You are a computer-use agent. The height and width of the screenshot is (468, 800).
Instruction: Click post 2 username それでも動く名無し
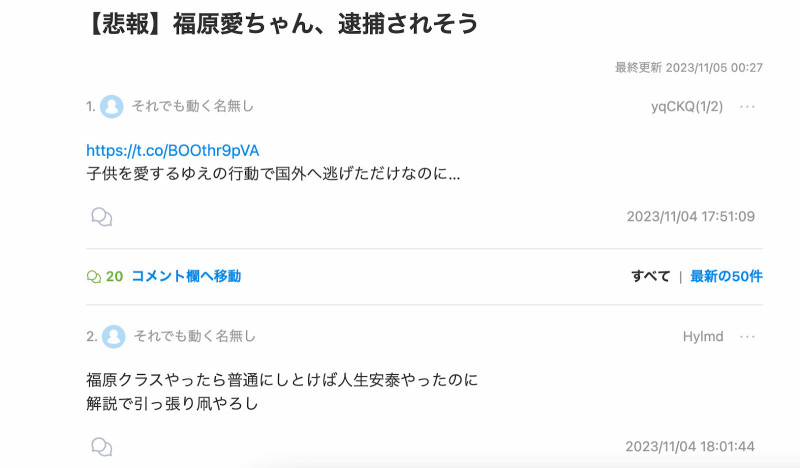point(195,336)
